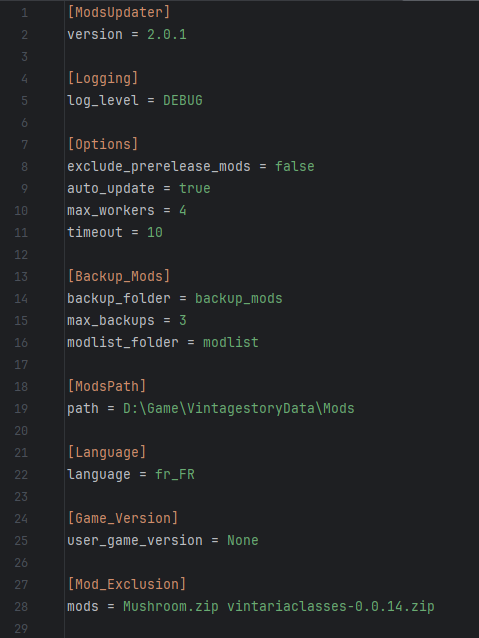Click the D:\Game\VintagestoryData\Mods path
Viewport: 479px width, 638px height.
point(238,408)
